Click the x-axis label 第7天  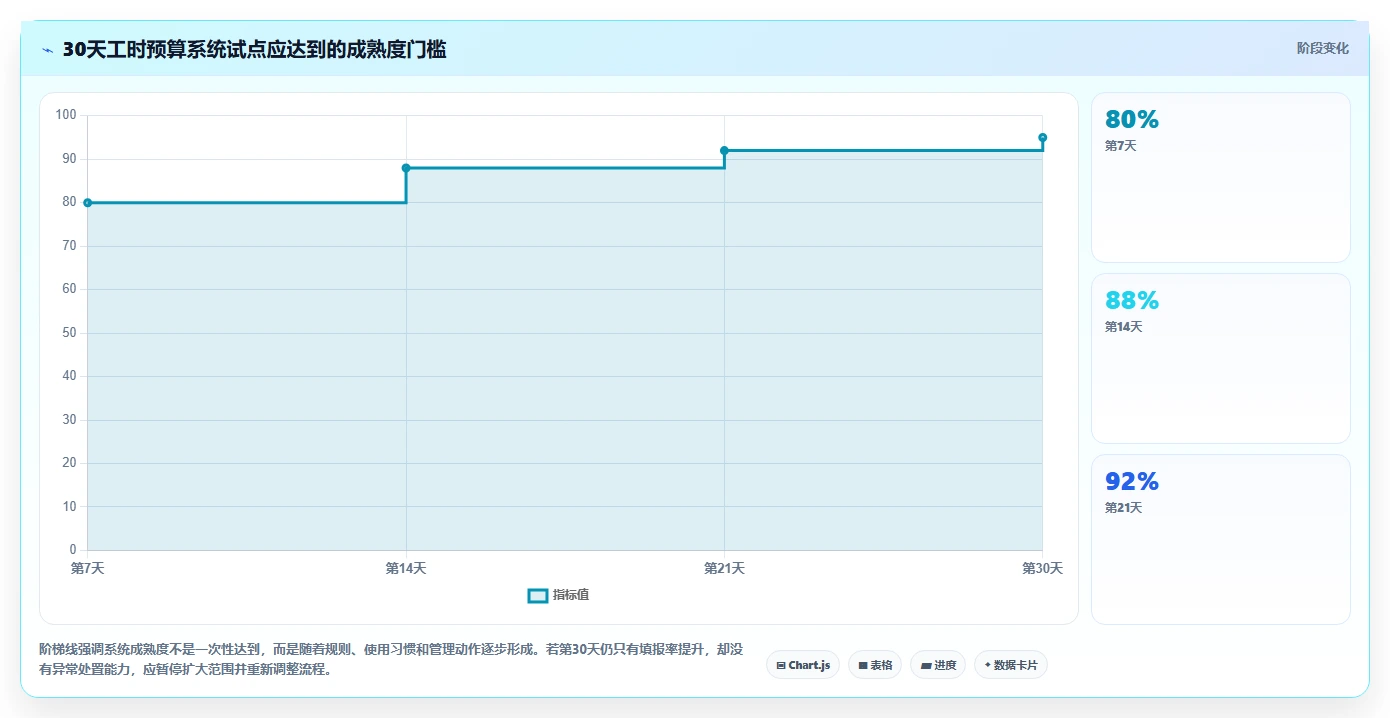[88, 568]
